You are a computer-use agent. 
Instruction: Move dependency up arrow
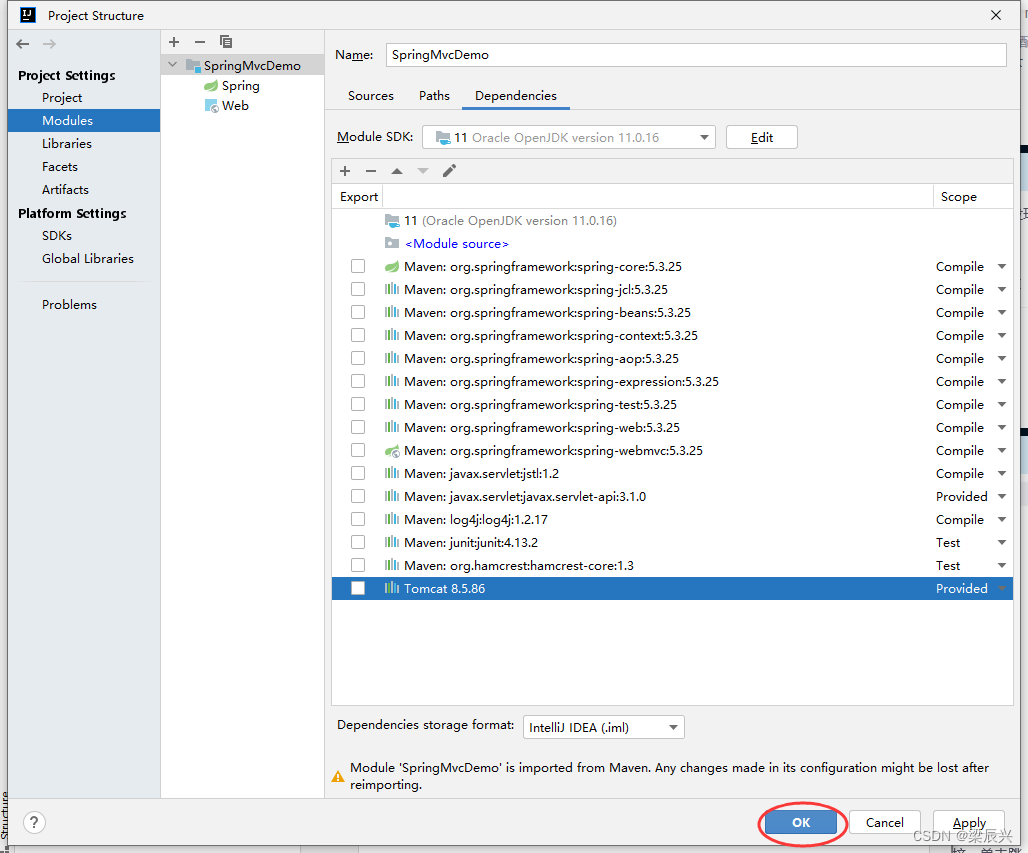coord(397,171)
